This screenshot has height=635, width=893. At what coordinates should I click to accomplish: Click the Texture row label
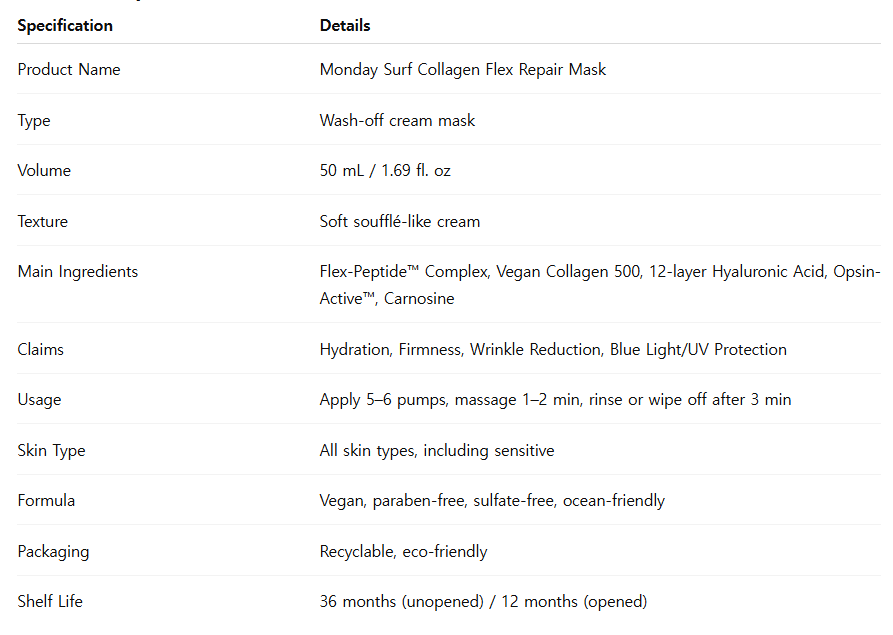(x=42, y=221)
